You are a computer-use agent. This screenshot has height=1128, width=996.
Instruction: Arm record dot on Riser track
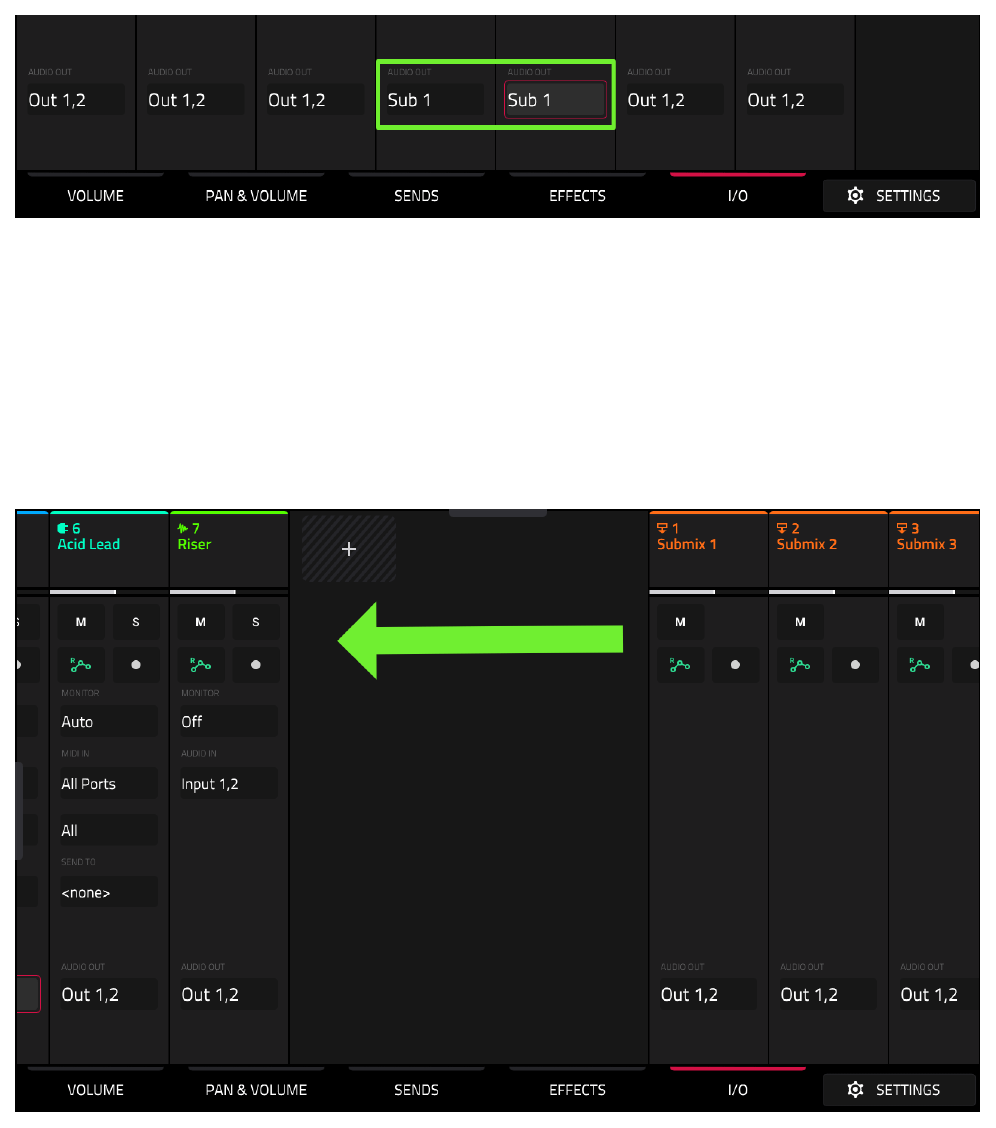click(x=255, y=665)
